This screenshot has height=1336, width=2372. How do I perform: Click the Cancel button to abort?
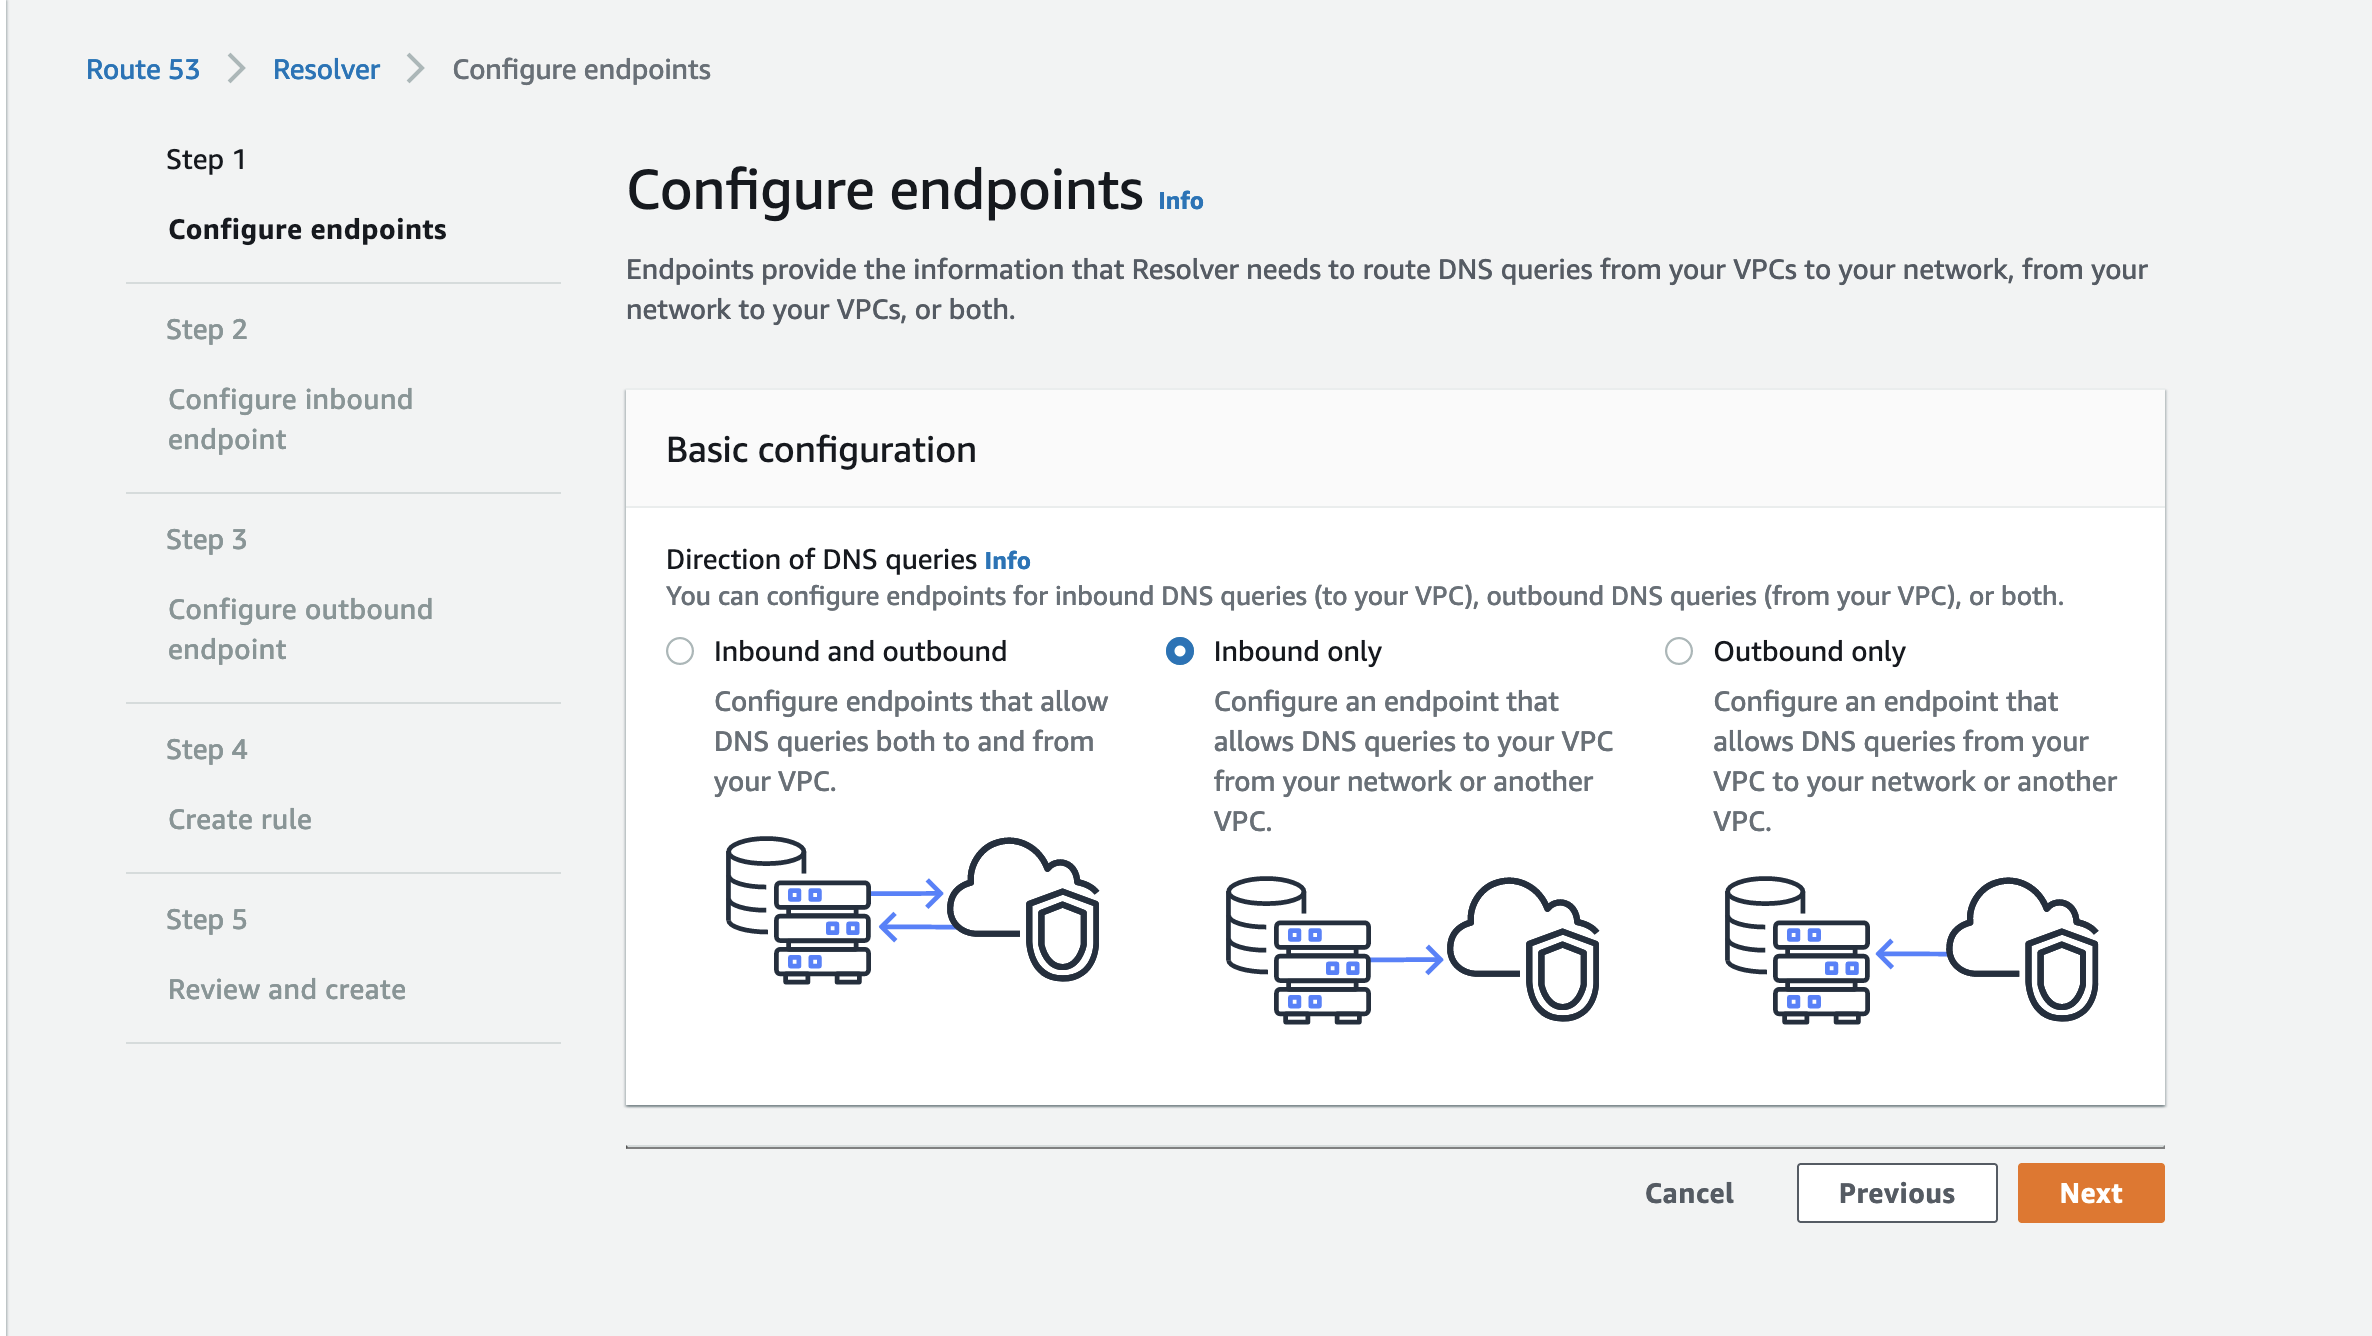tap(1689, 1193)
